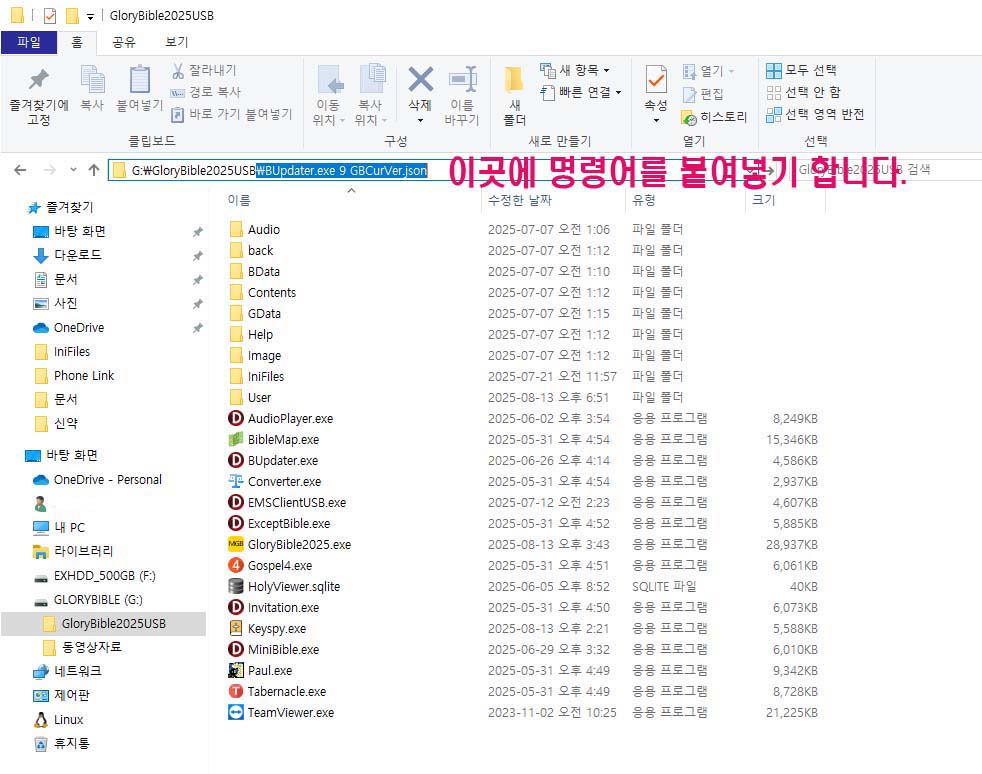Click the Paul.exe file icon
Screen dimensions: 982x774
point(235,670)
